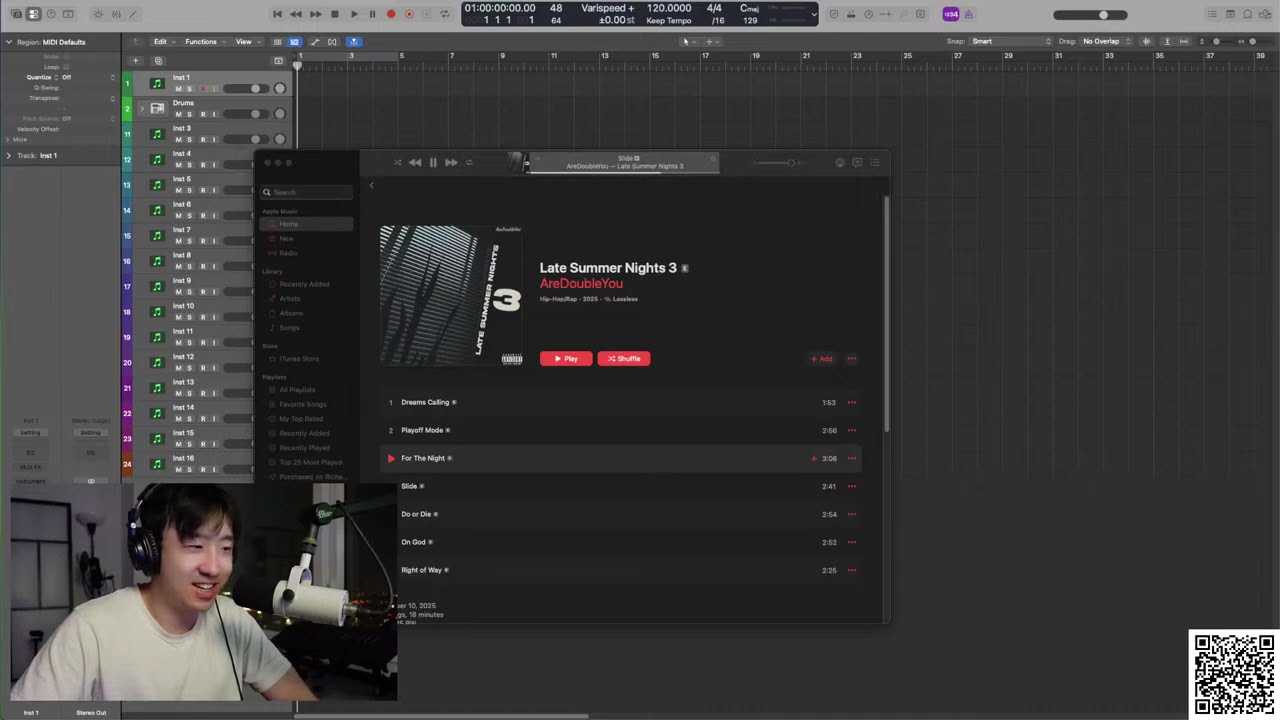
Task: Open Playing Next queue icon in Music
Action: click(x=875, y=163)
